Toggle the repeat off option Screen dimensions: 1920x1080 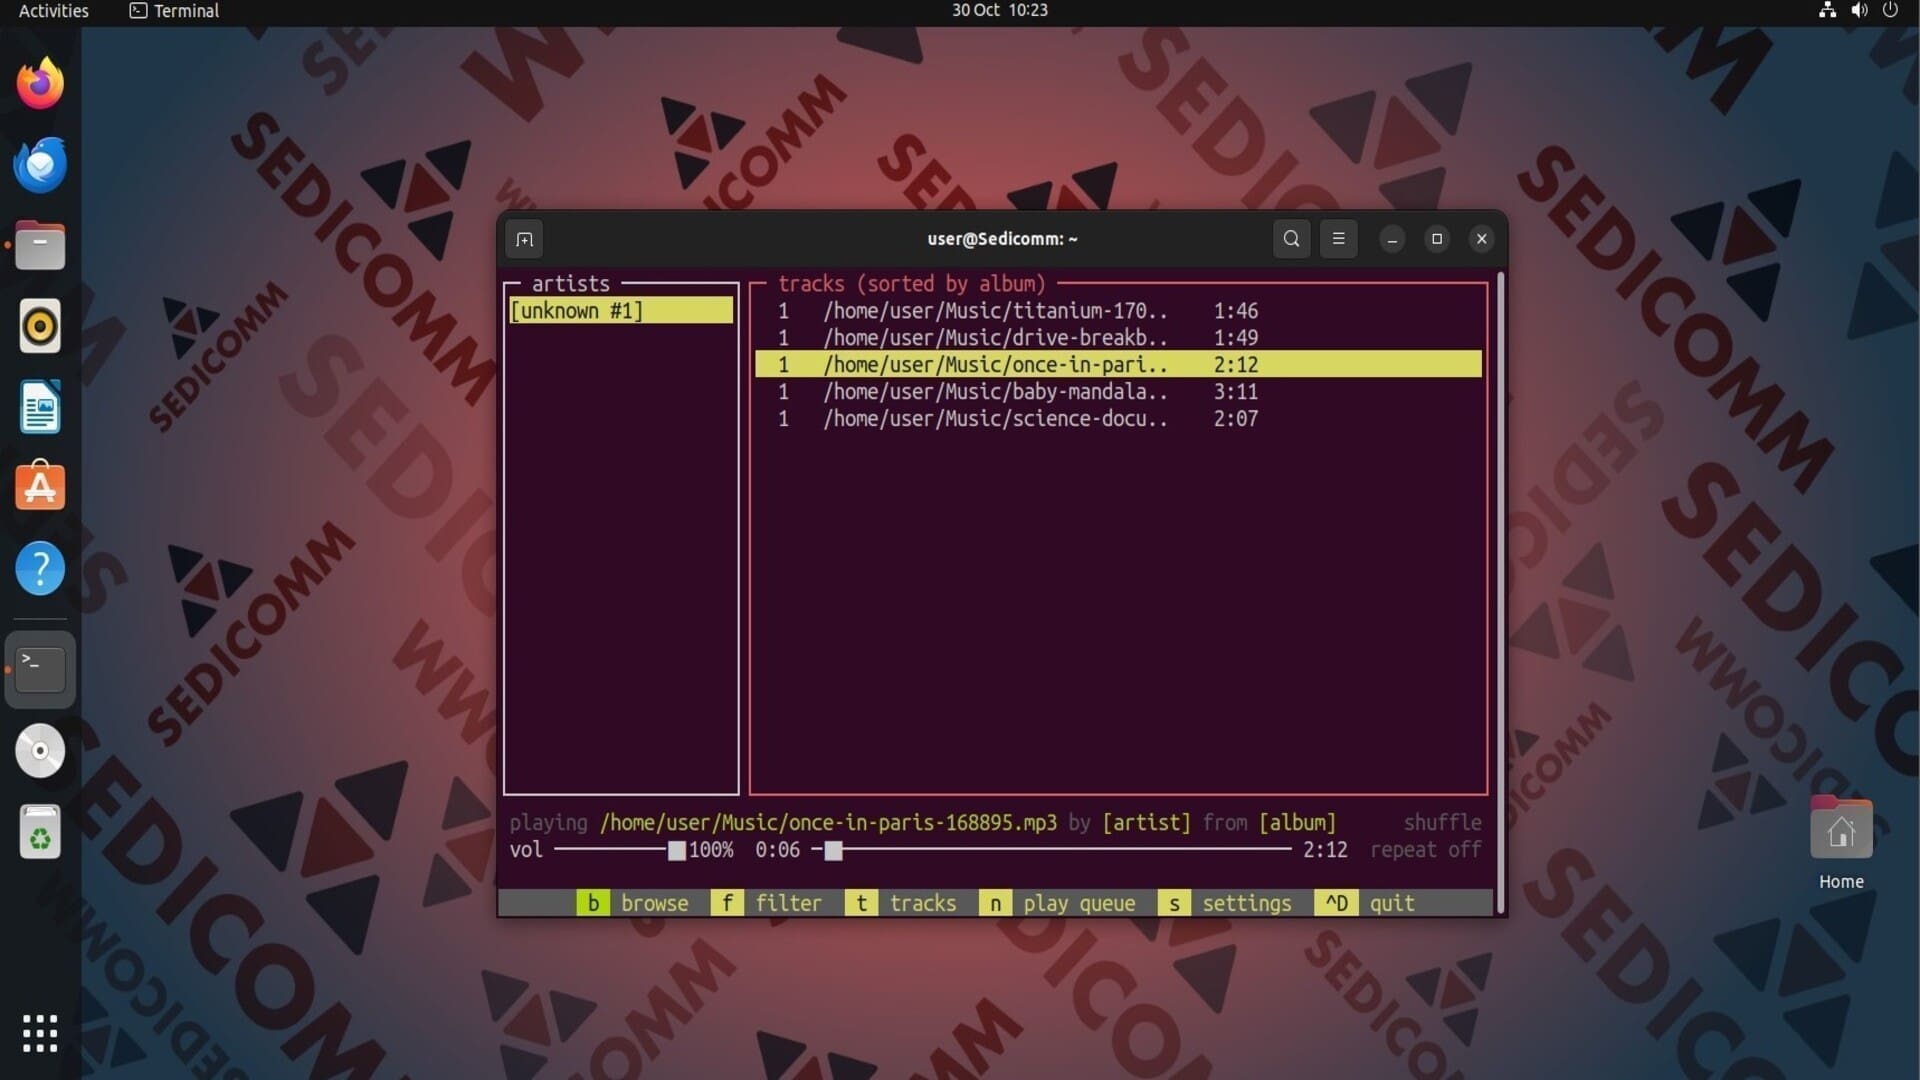point(1425,849)
